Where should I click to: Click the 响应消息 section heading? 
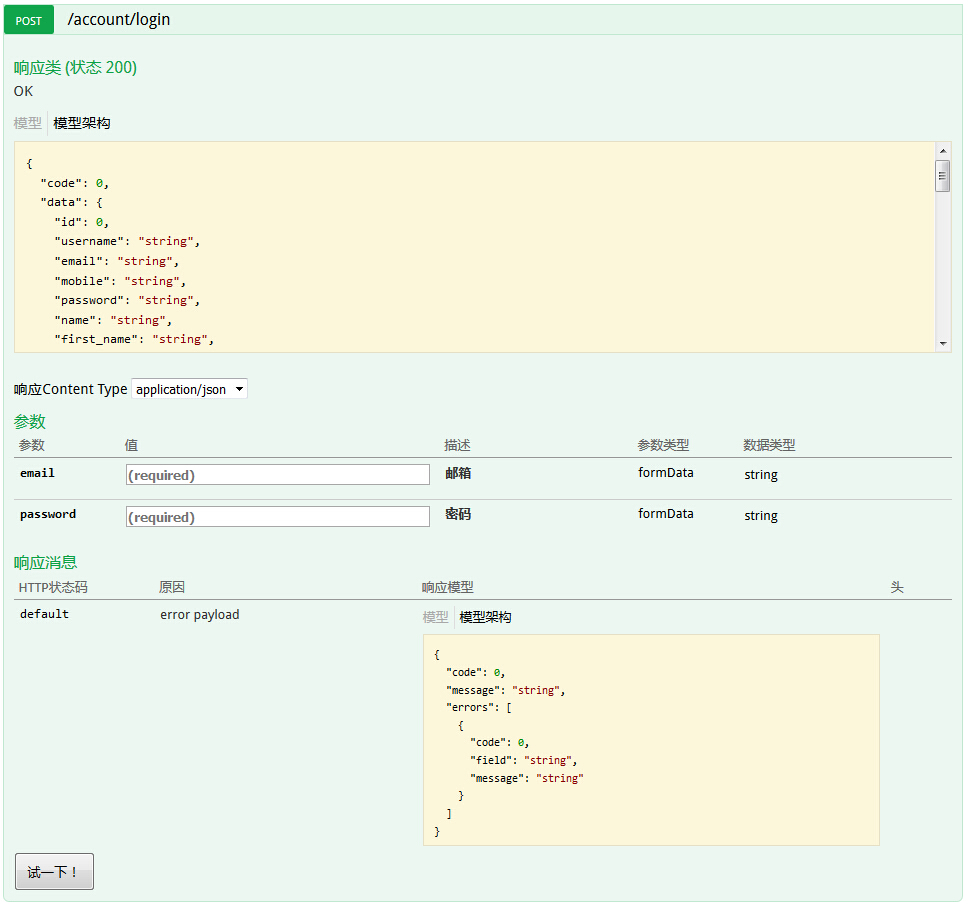click(45, 562)
